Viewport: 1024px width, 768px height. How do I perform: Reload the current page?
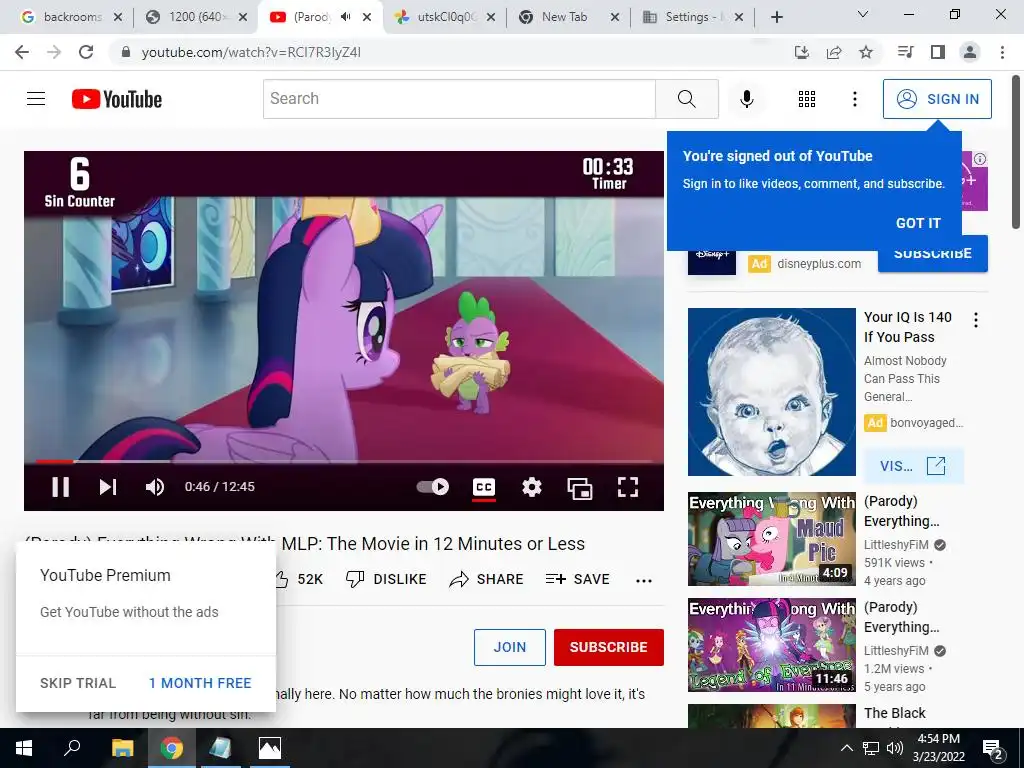click(86, 52)
